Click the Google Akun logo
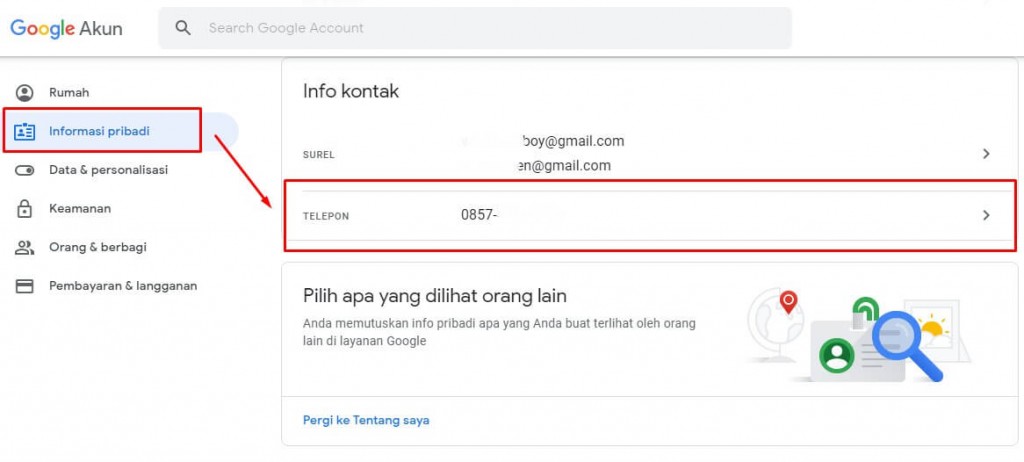Screen dimensions: 1024x462 point(66,28)
